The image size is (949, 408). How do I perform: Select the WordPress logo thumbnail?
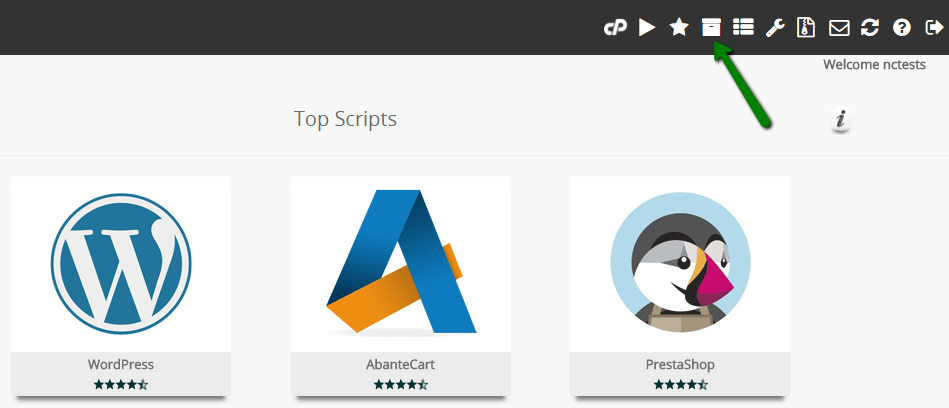(x=120, y=263)
